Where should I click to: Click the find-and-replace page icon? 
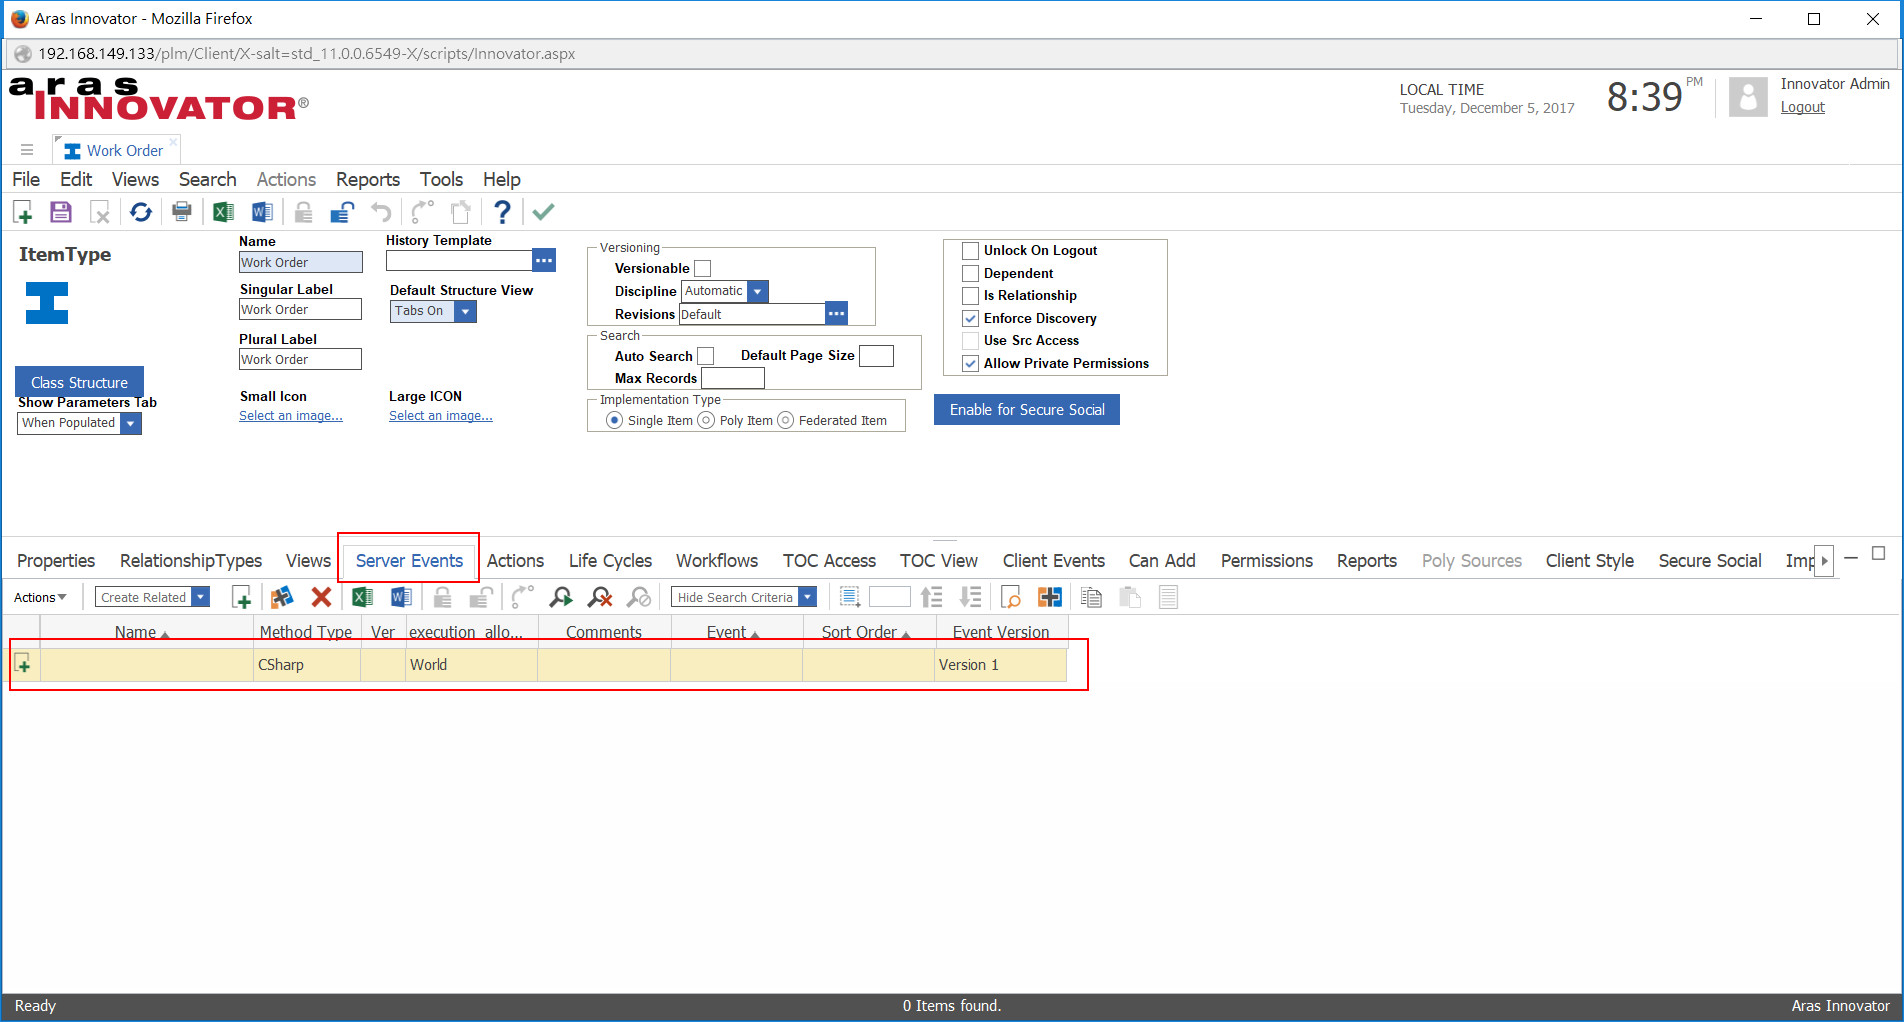1011,598
